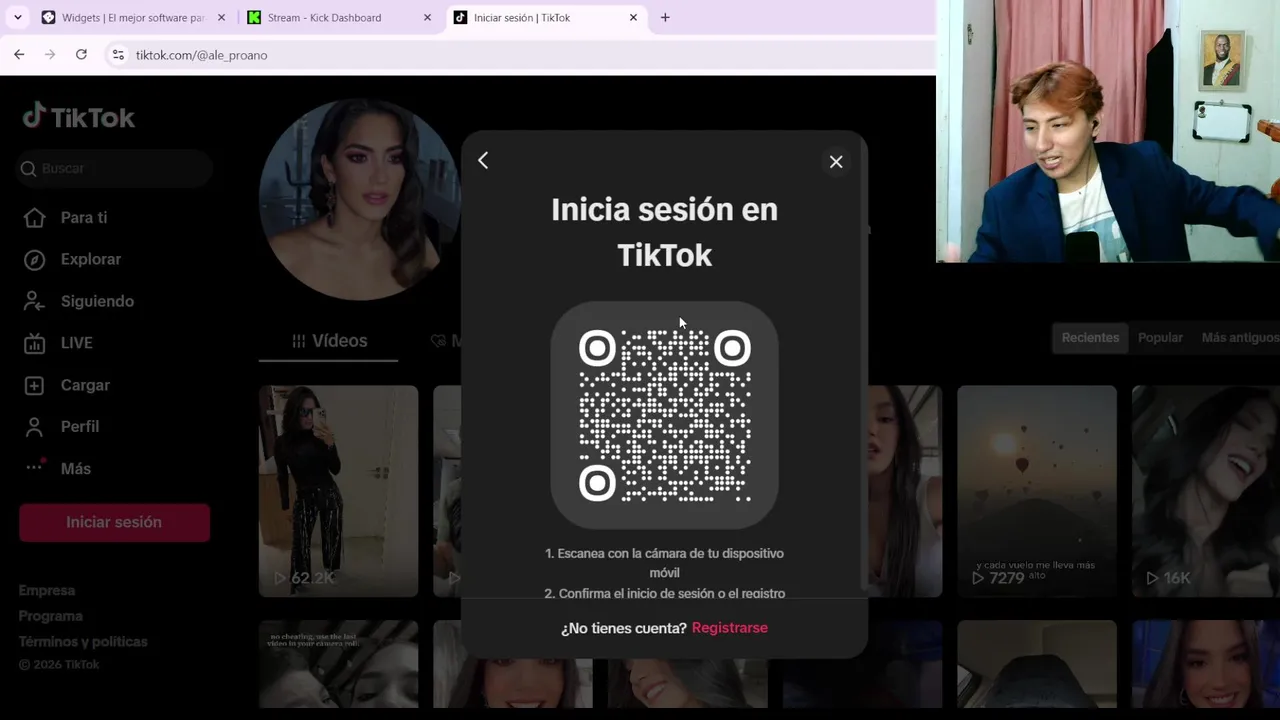The height and width of the screenshot is (720, 1280).
Task: Open LIVE in the sidebar
Action: coord(76,343)
